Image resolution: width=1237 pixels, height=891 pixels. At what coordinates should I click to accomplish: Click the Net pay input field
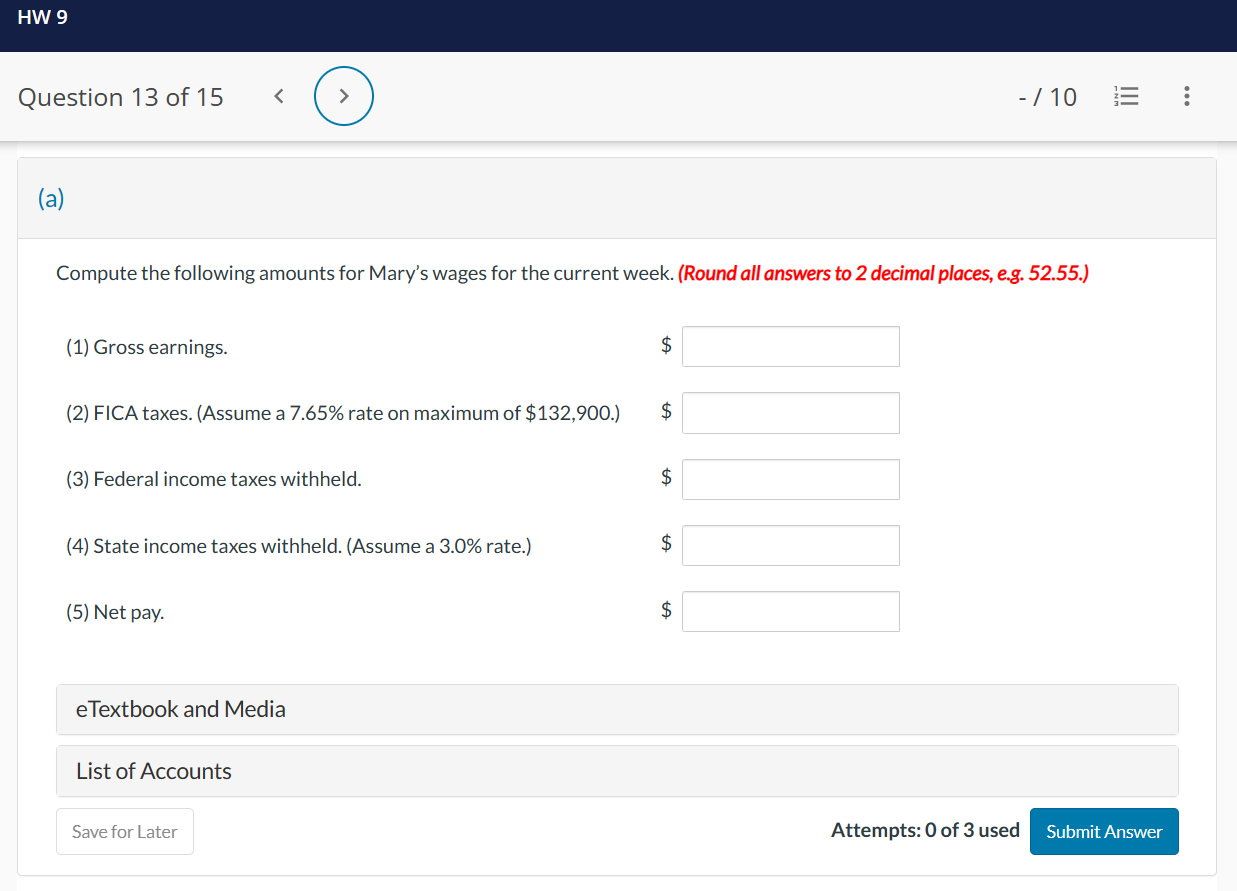pyautogui.click(x=791, y=611)
